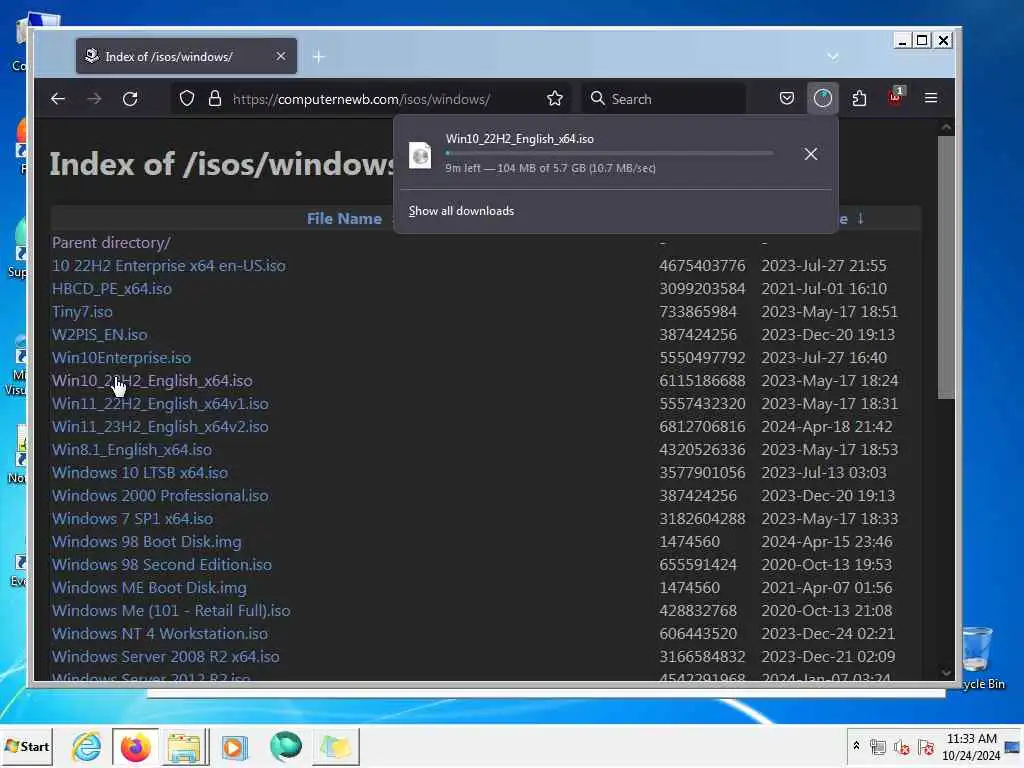Go back with the browser back arrow
This screenshot has width=1024, height=768.
[58, 99]
